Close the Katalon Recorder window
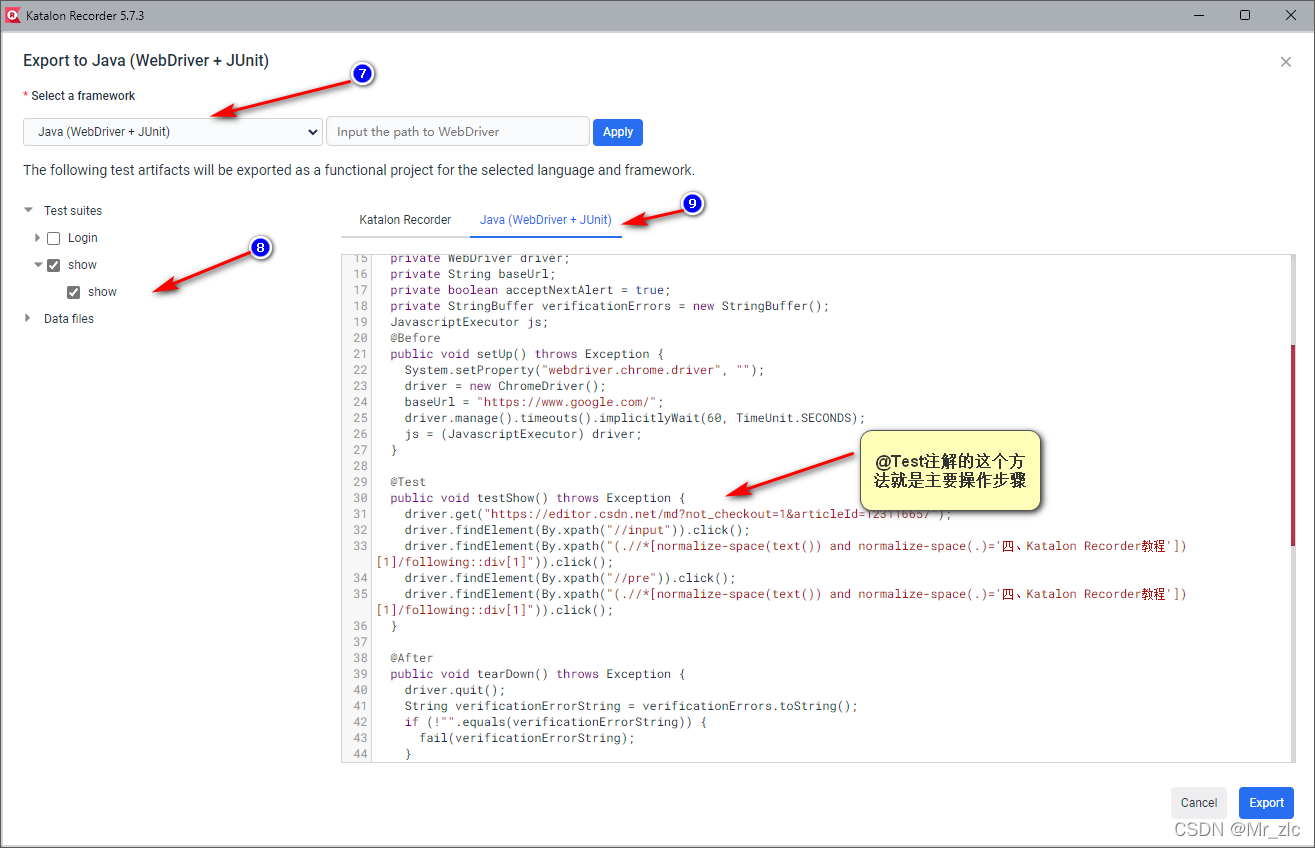Screen dimensions: 1315x848 1290,15
